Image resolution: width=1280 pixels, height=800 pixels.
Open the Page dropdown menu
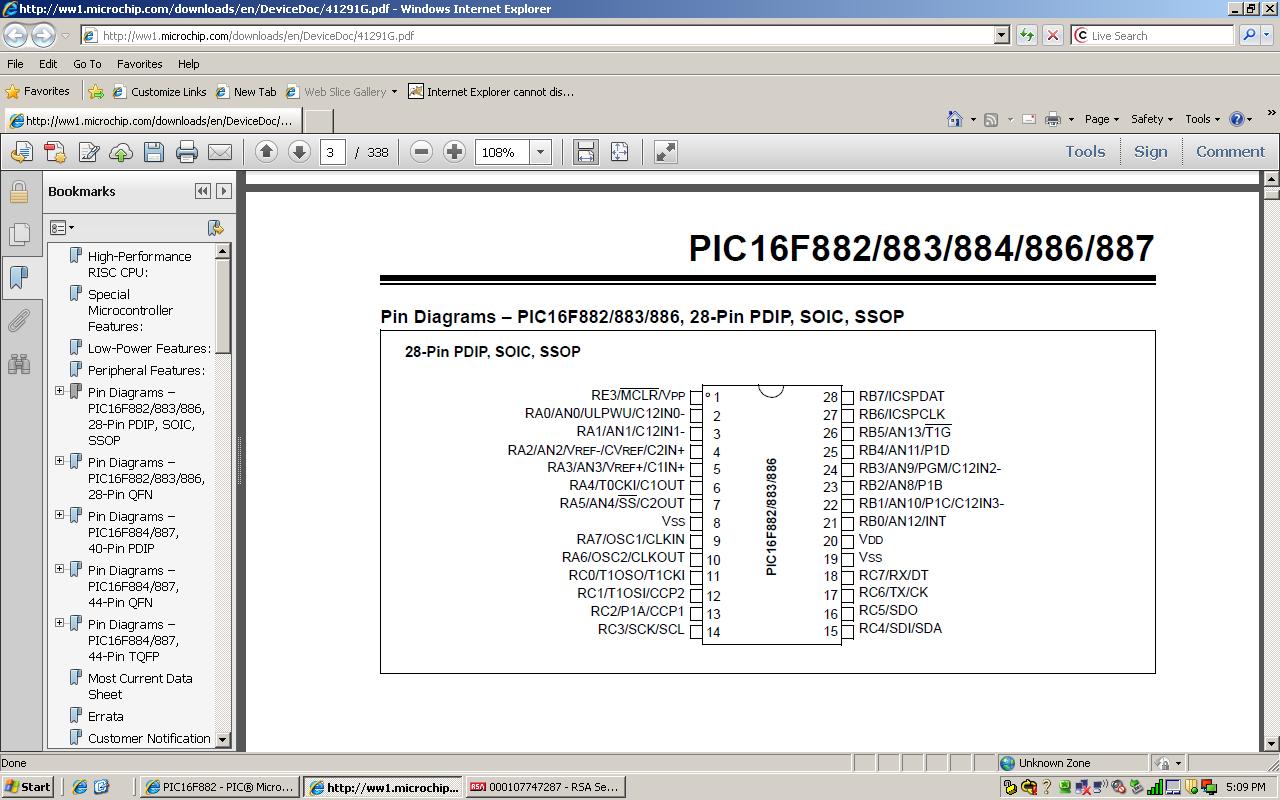point(1102,119)
